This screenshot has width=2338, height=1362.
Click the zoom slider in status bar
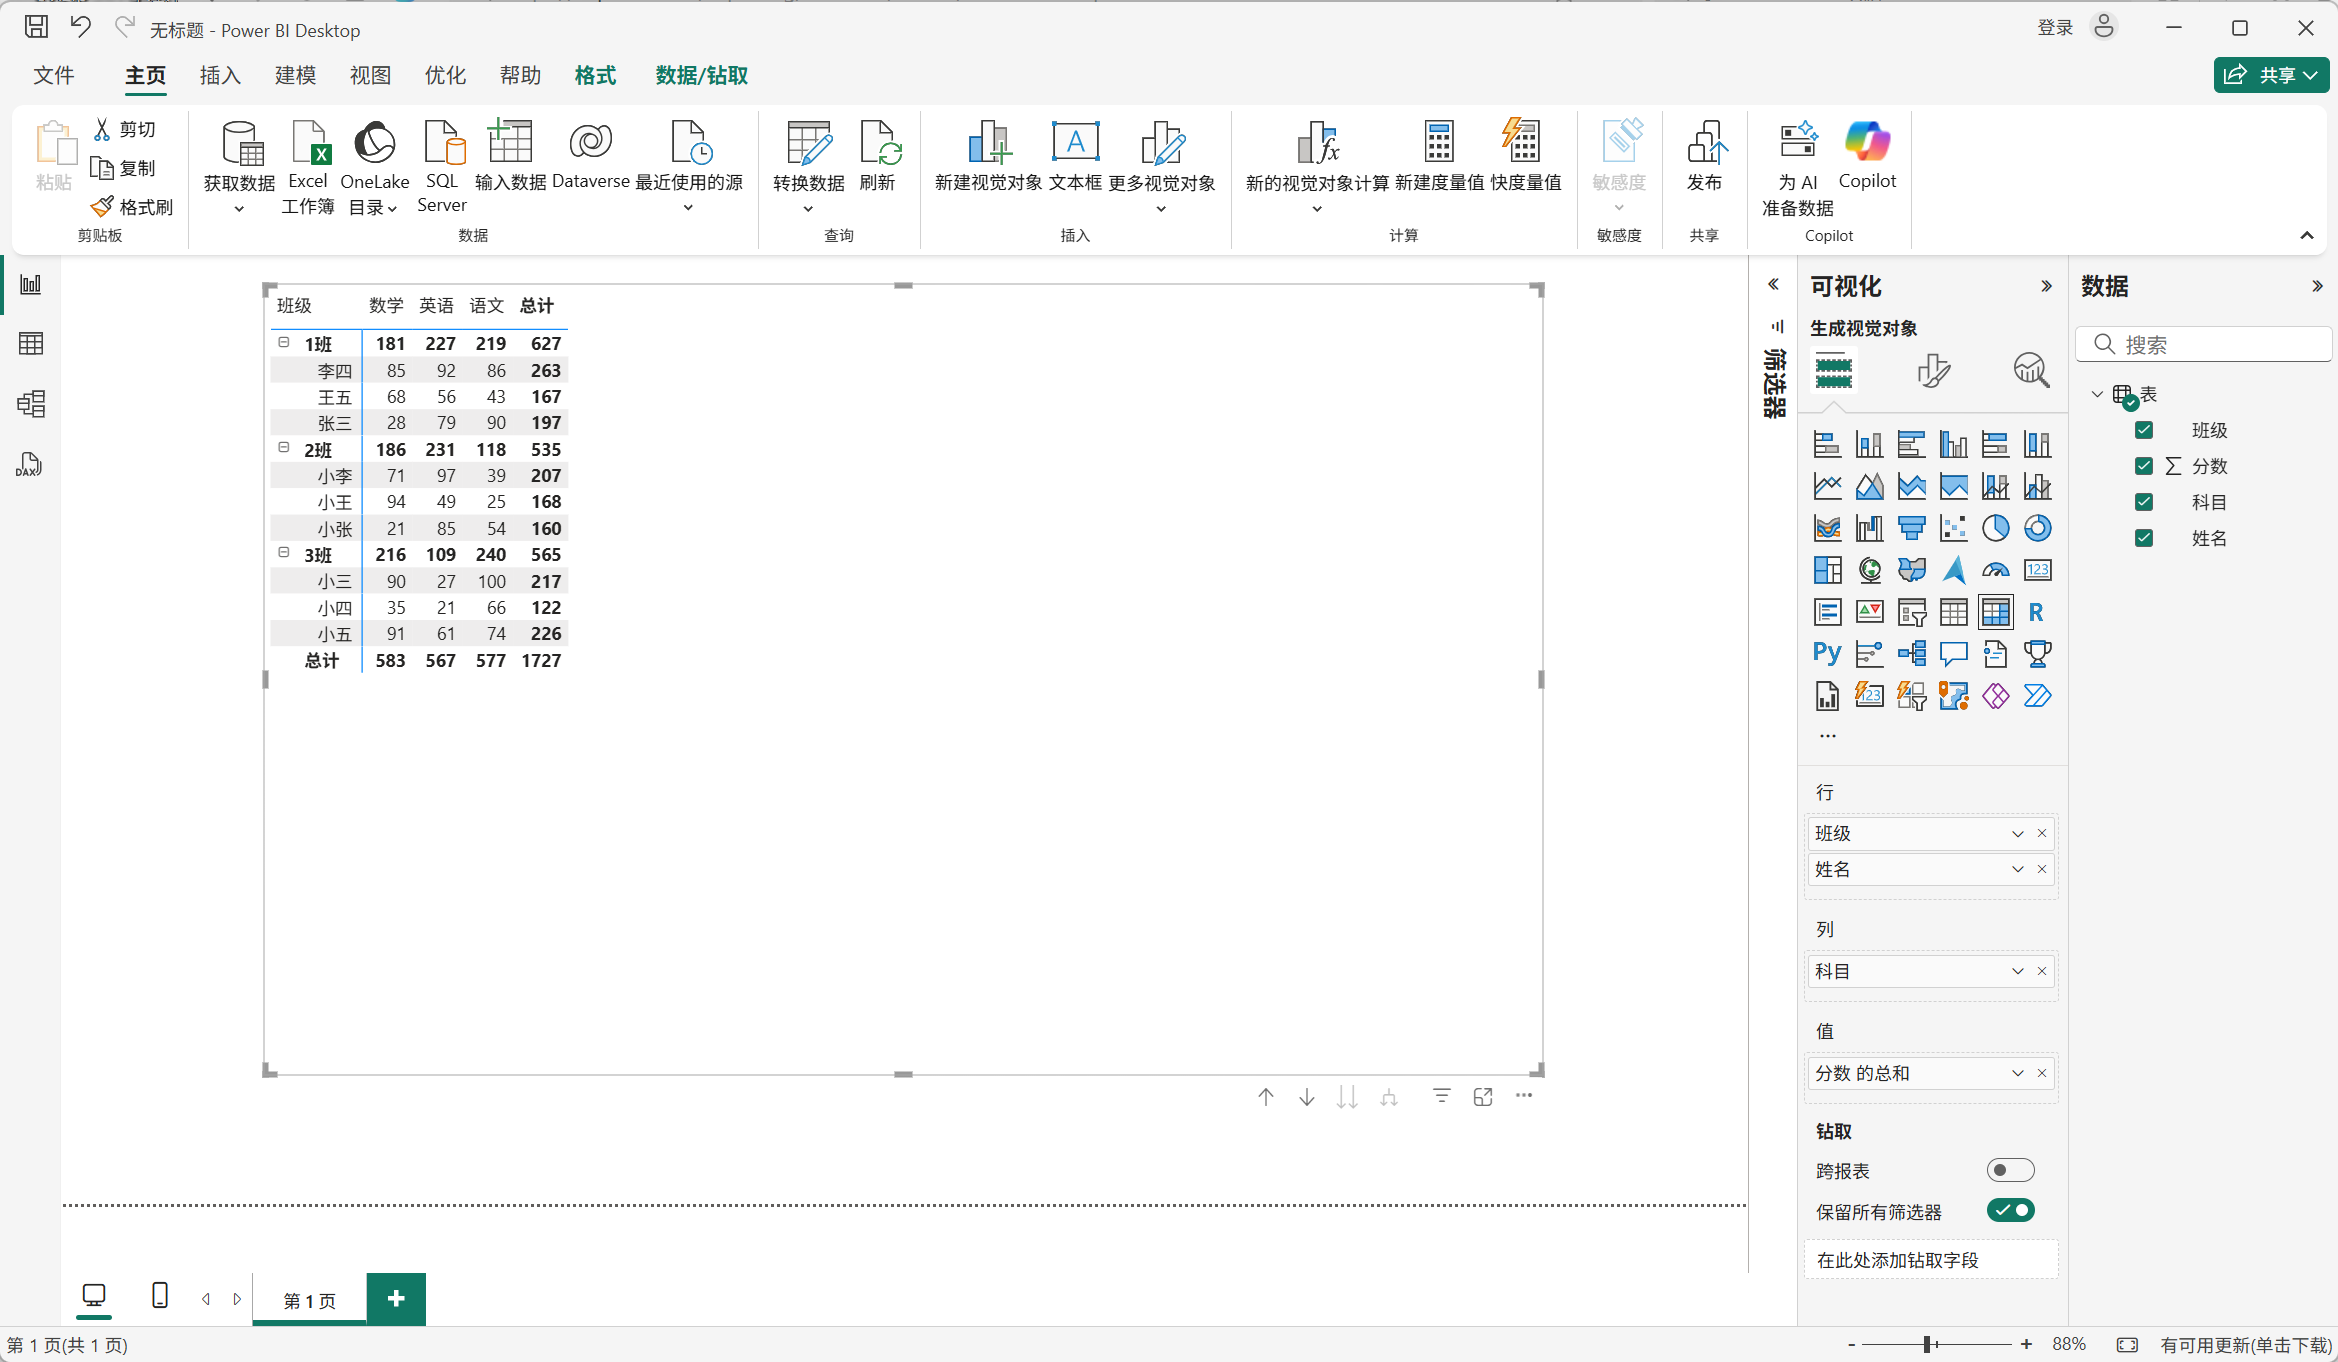(1927, 1344)
